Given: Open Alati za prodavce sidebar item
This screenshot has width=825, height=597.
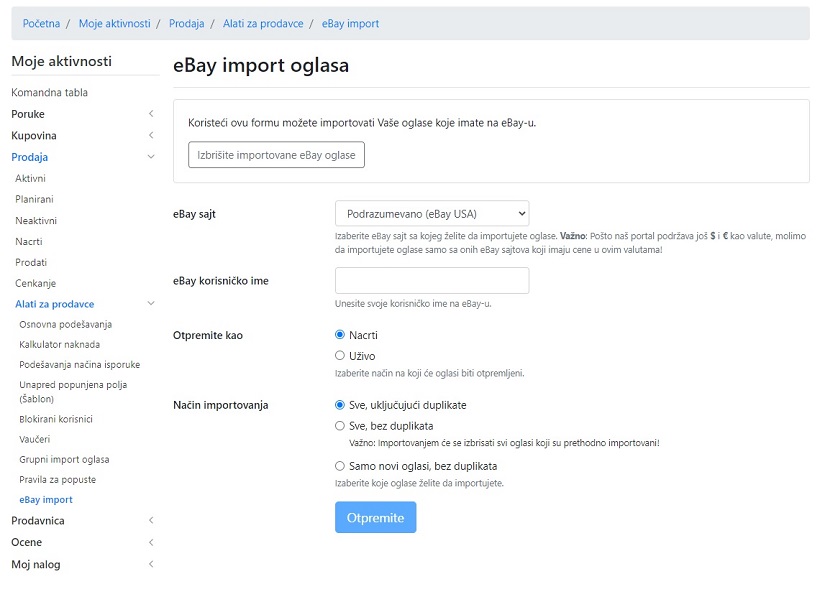Looking at the screenshot, I should pos(55,304).
